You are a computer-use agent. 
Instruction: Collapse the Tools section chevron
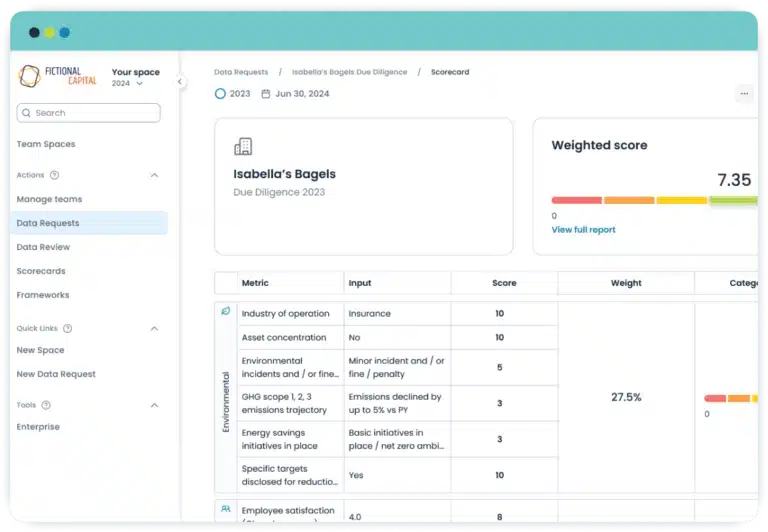point(154,405)
